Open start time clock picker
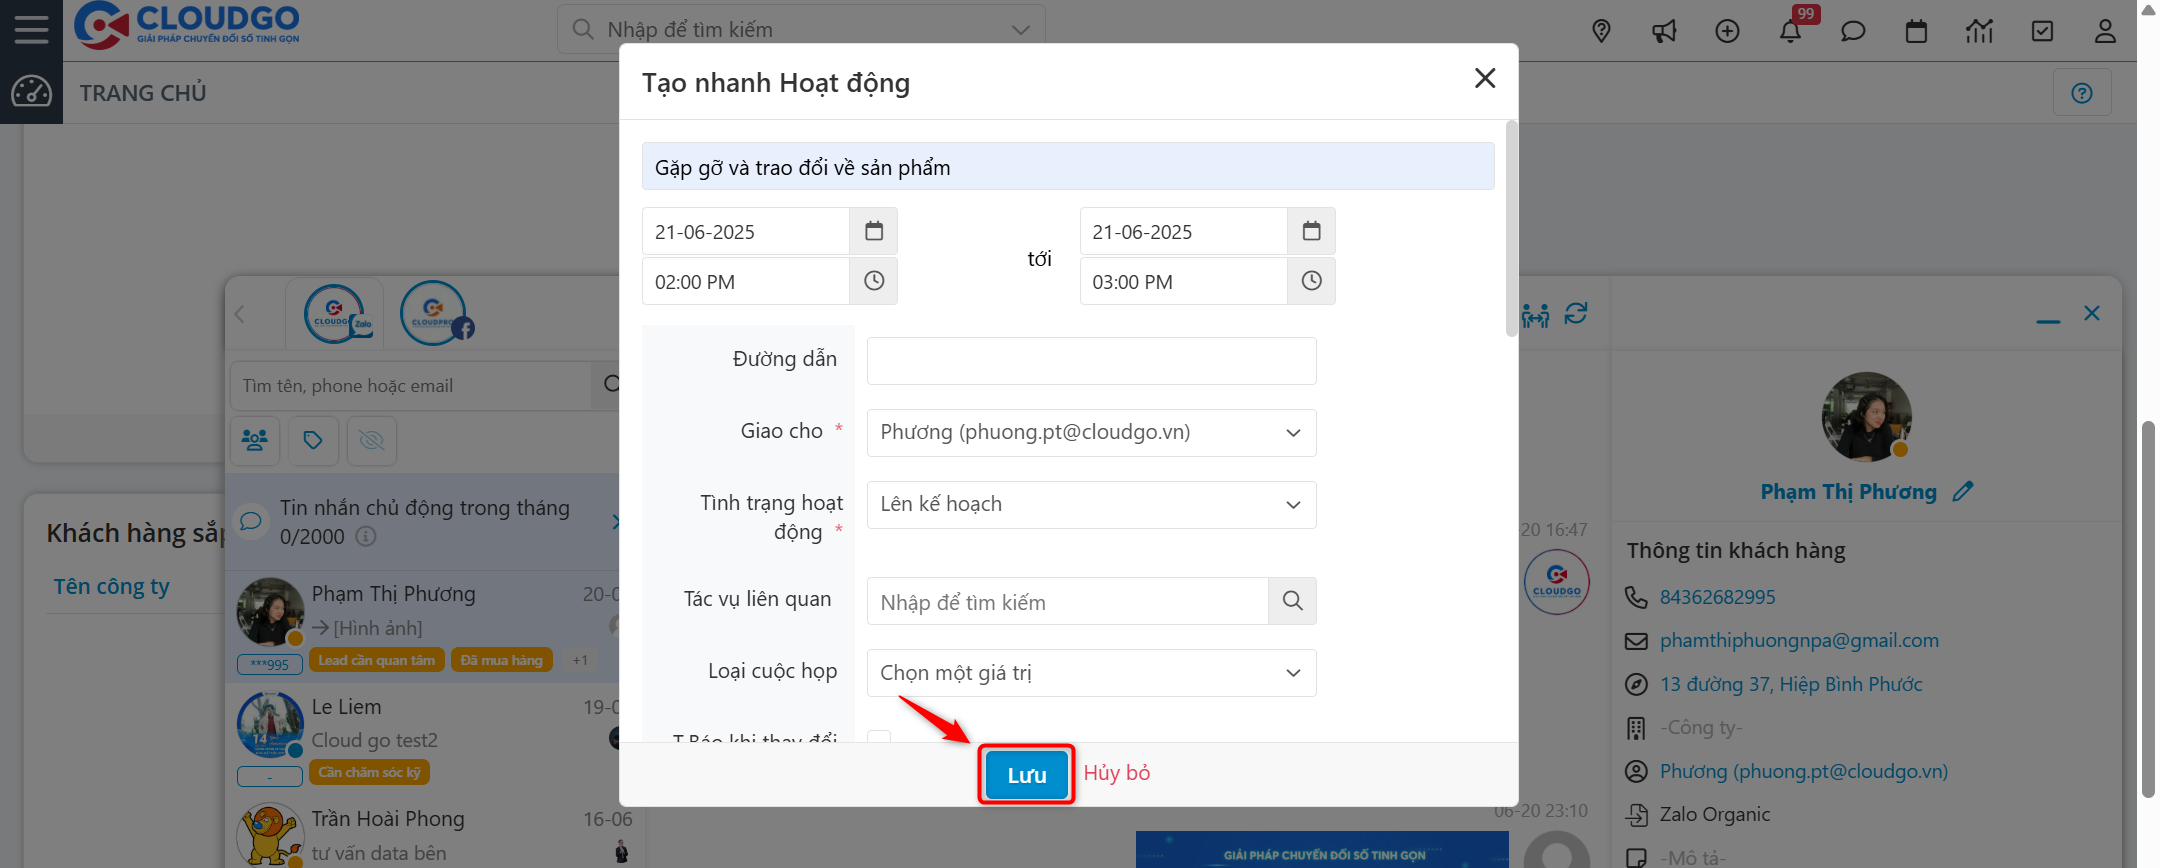2160x868 pixels. (x=874, y=281)
